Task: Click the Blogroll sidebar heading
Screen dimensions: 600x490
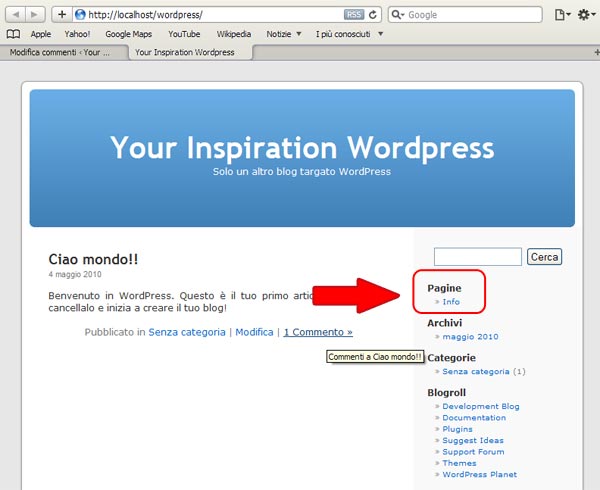Action: [447, 392]
